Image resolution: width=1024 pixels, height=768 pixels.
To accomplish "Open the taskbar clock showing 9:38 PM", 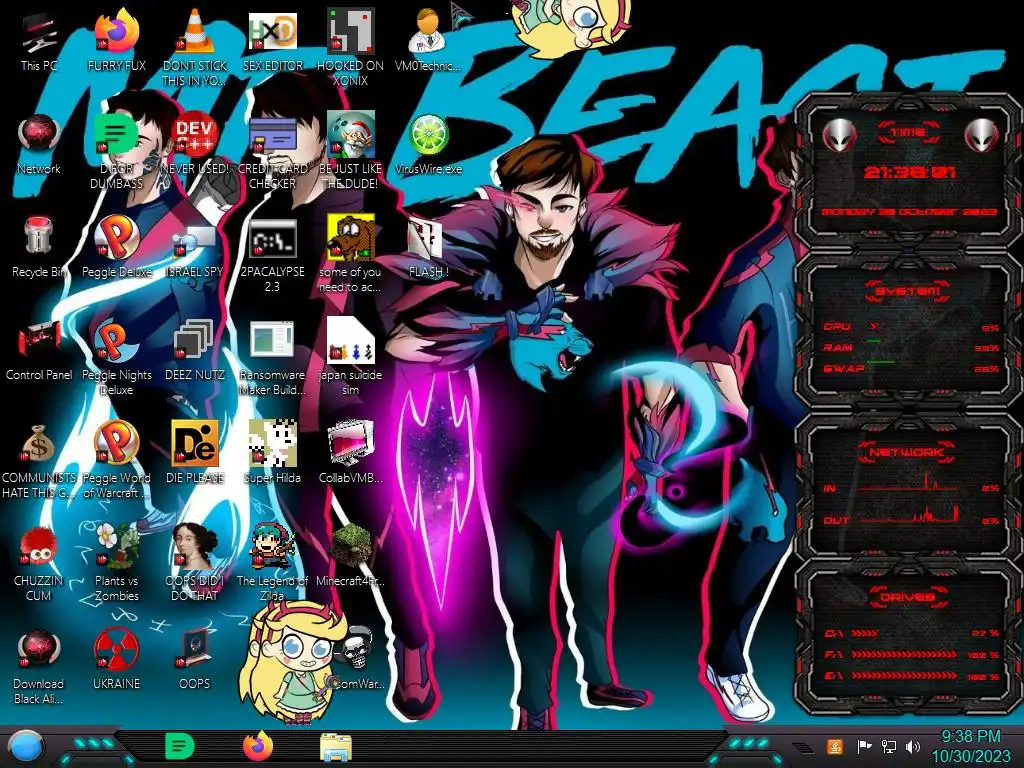I will (970, 746).
